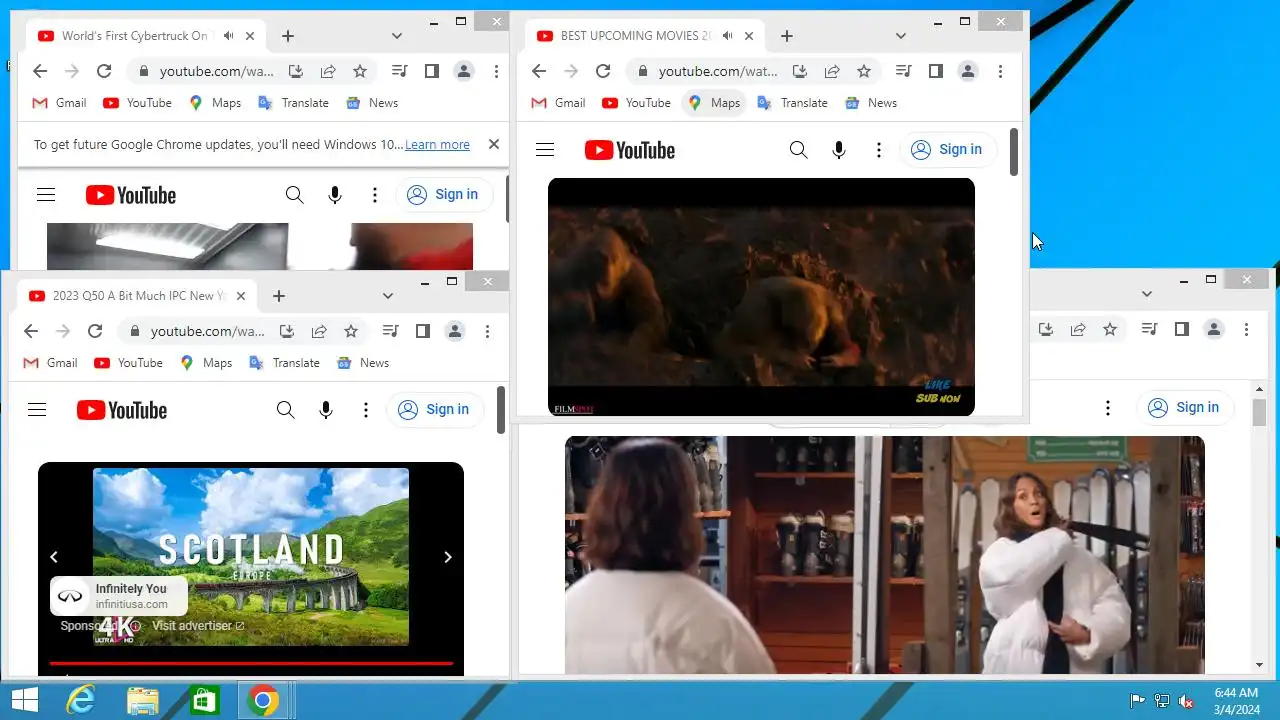This screenshot has height=720, width=1280.
Task: Click Sign in in Best Upcoming Movies window
Action: click(x=948, y=150)
